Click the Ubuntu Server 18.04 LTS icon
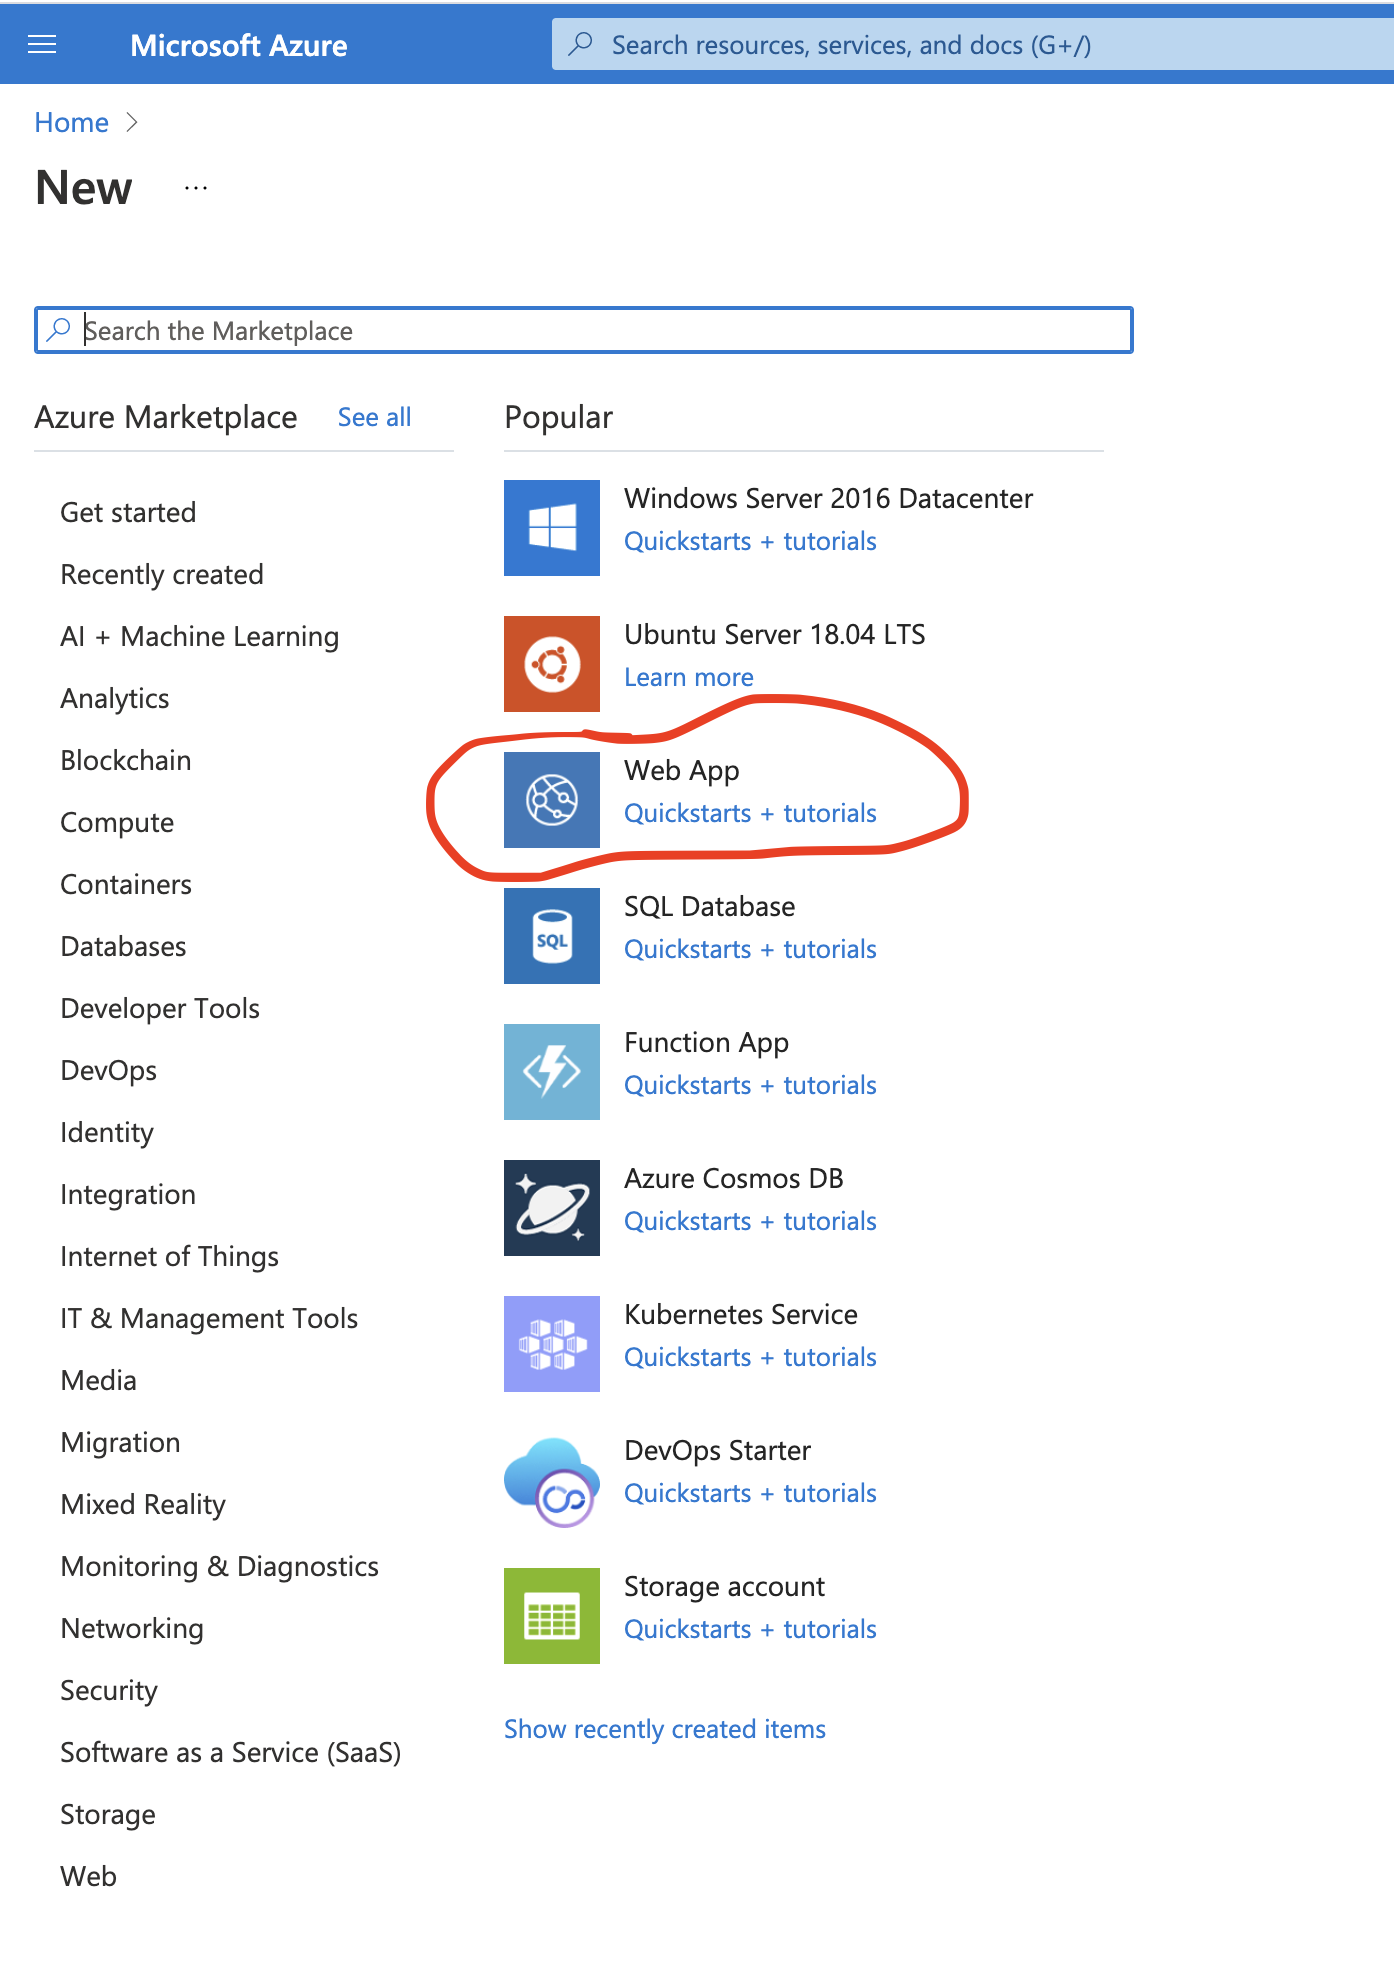This screenshot has width=1394, height=1986. click(552, 664)
